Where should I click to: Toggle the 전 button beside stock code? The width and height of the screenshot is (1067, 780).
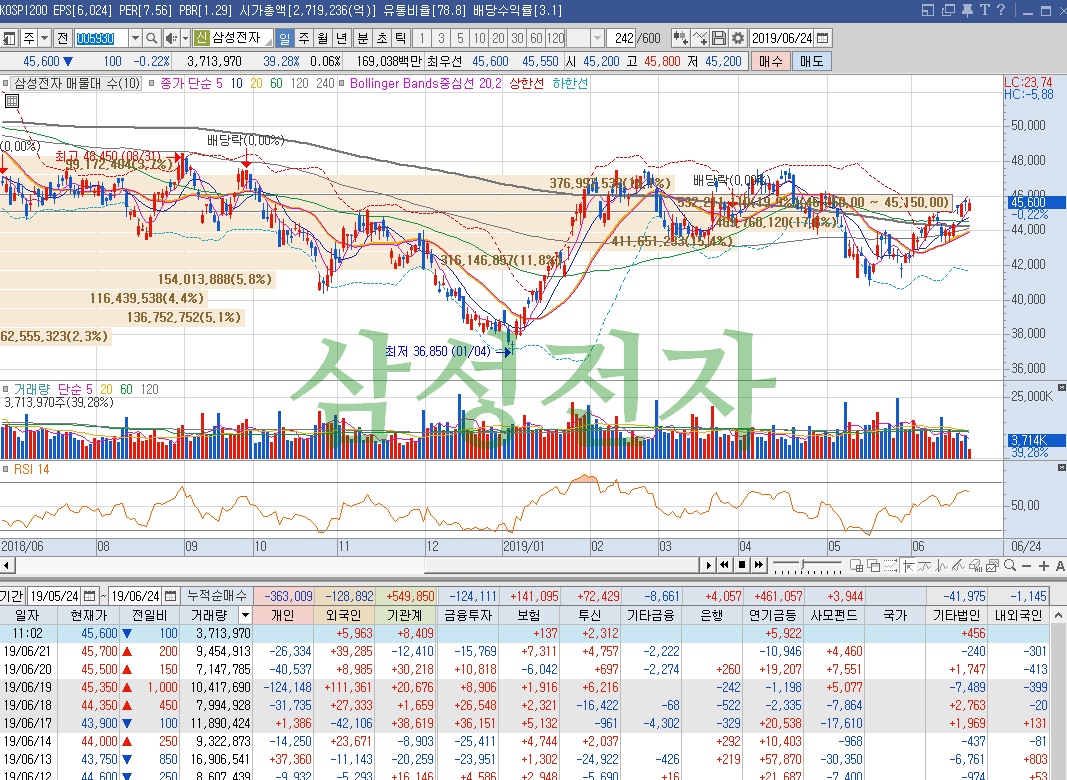point(63,38)
